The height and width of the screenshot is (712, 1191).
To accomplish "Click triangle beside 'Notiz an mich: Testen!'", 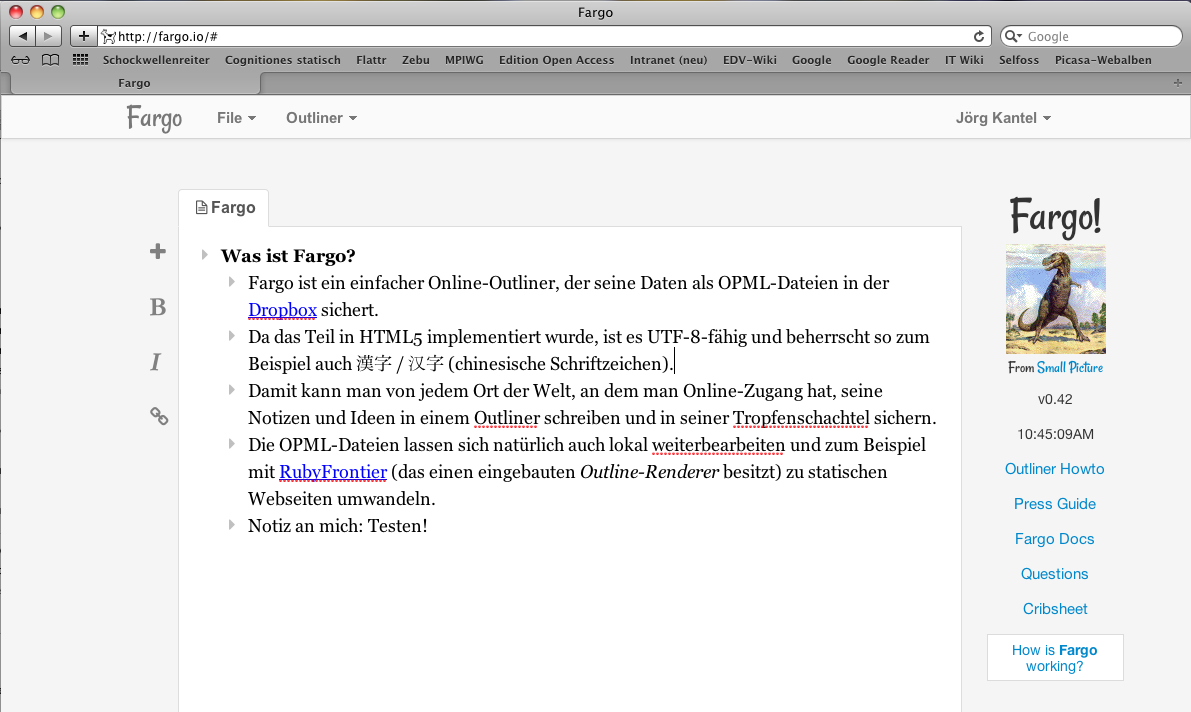I will click(x=232, y=524).
